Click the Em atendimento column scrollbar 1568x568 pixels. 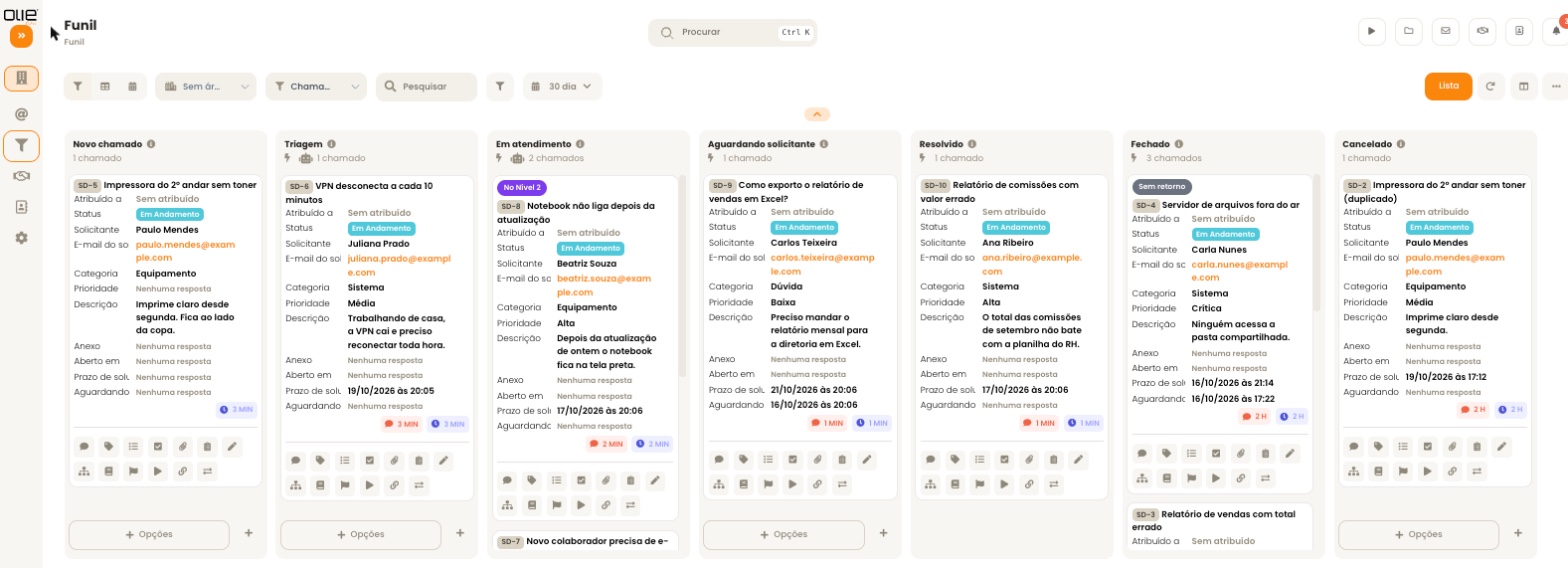[x=682, y=275]
